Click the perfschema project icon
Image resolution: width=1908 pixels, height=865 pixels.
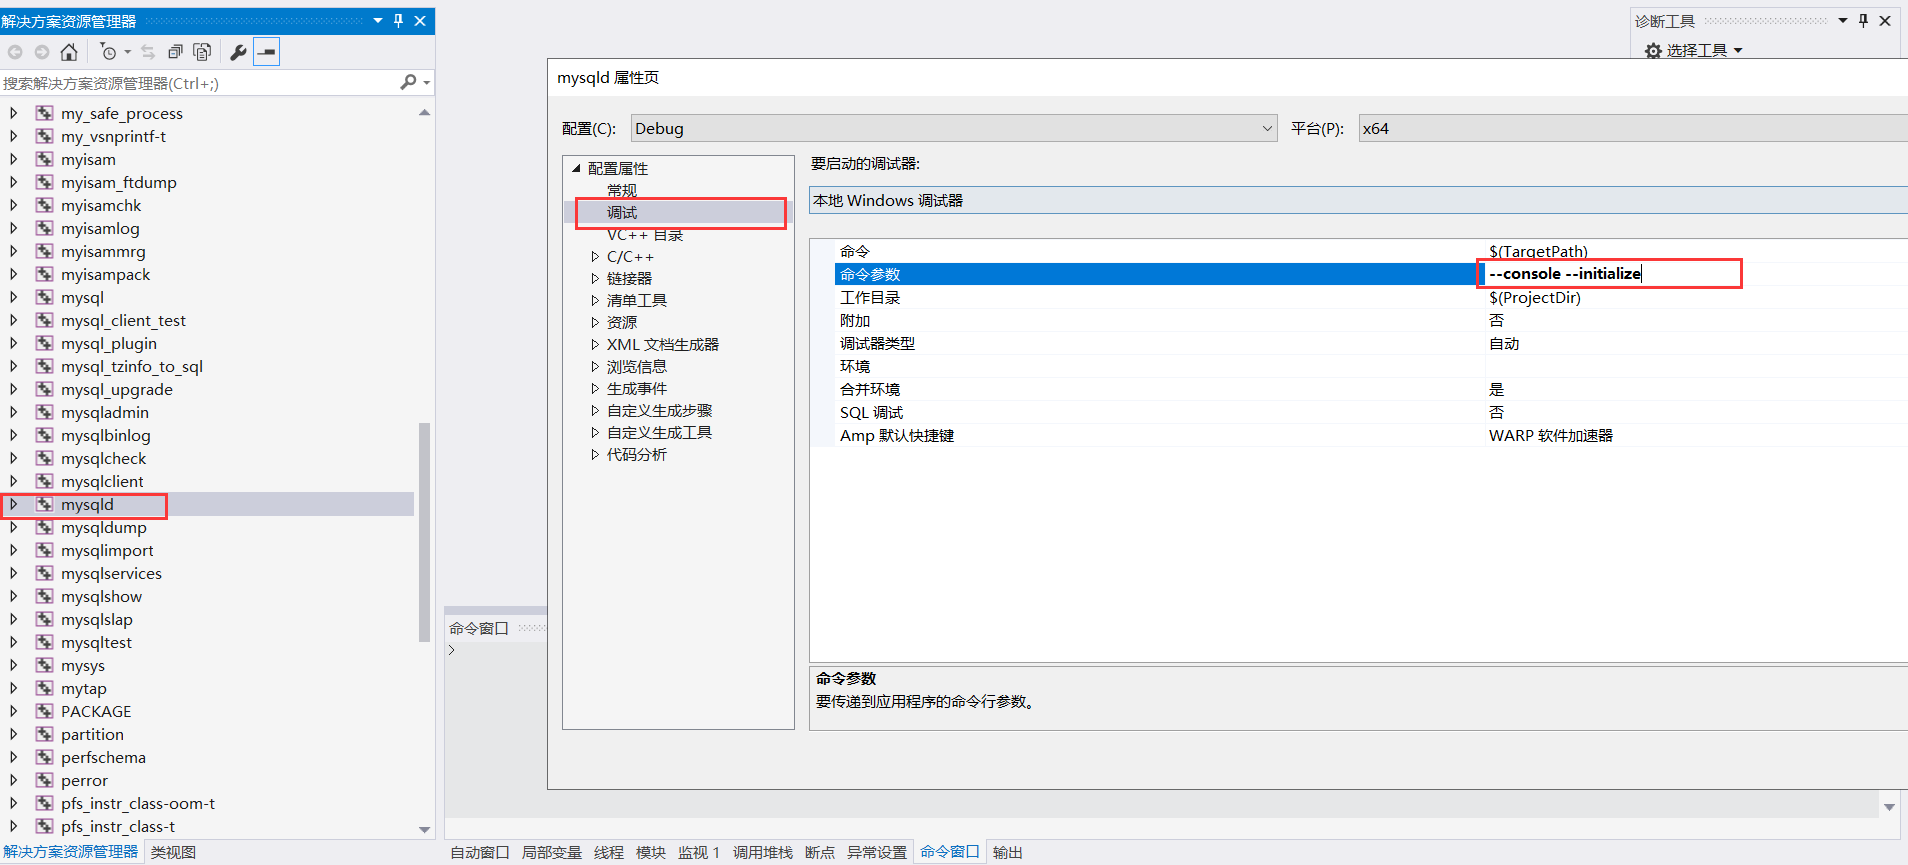click(x=45, y=757)
